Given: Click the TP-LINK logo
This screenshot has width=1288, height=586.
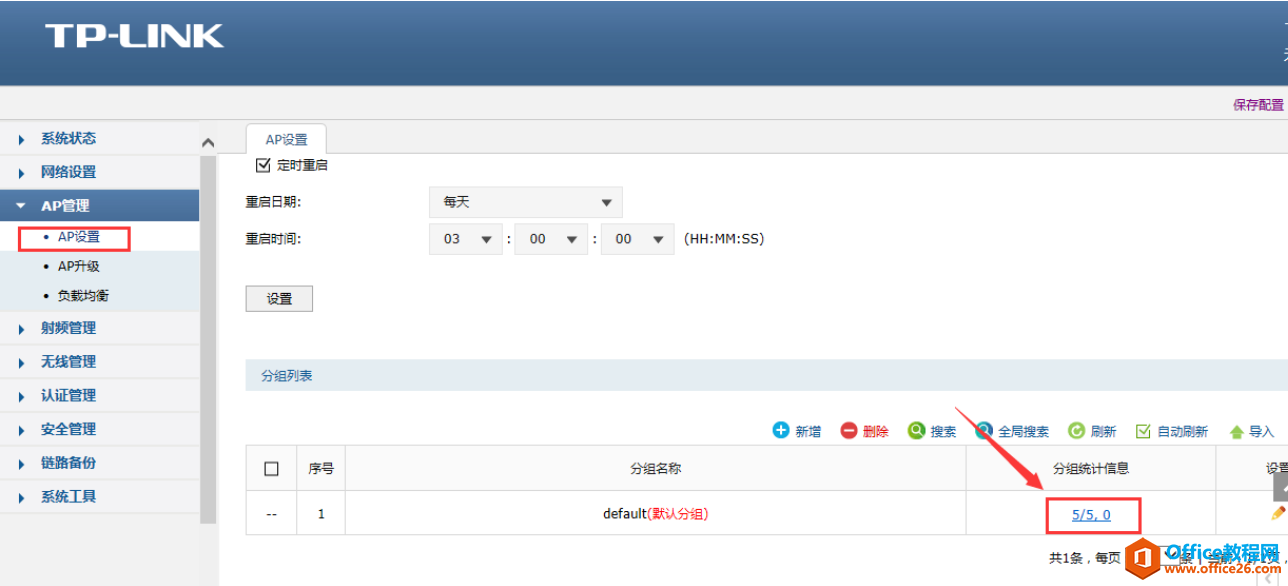Looking at the screenshot, I should pyautogui.click(x=134, y=36).
